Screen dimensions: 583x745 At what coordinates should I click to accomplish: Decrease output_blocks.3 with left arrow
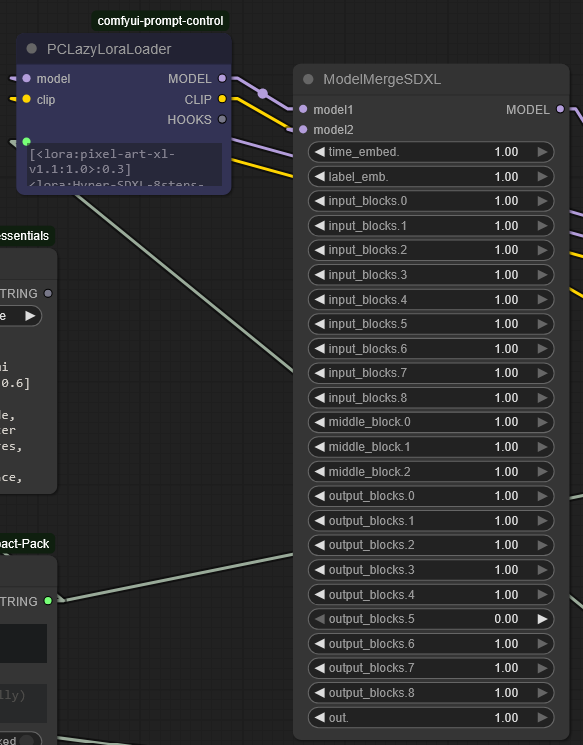point(319,570)
